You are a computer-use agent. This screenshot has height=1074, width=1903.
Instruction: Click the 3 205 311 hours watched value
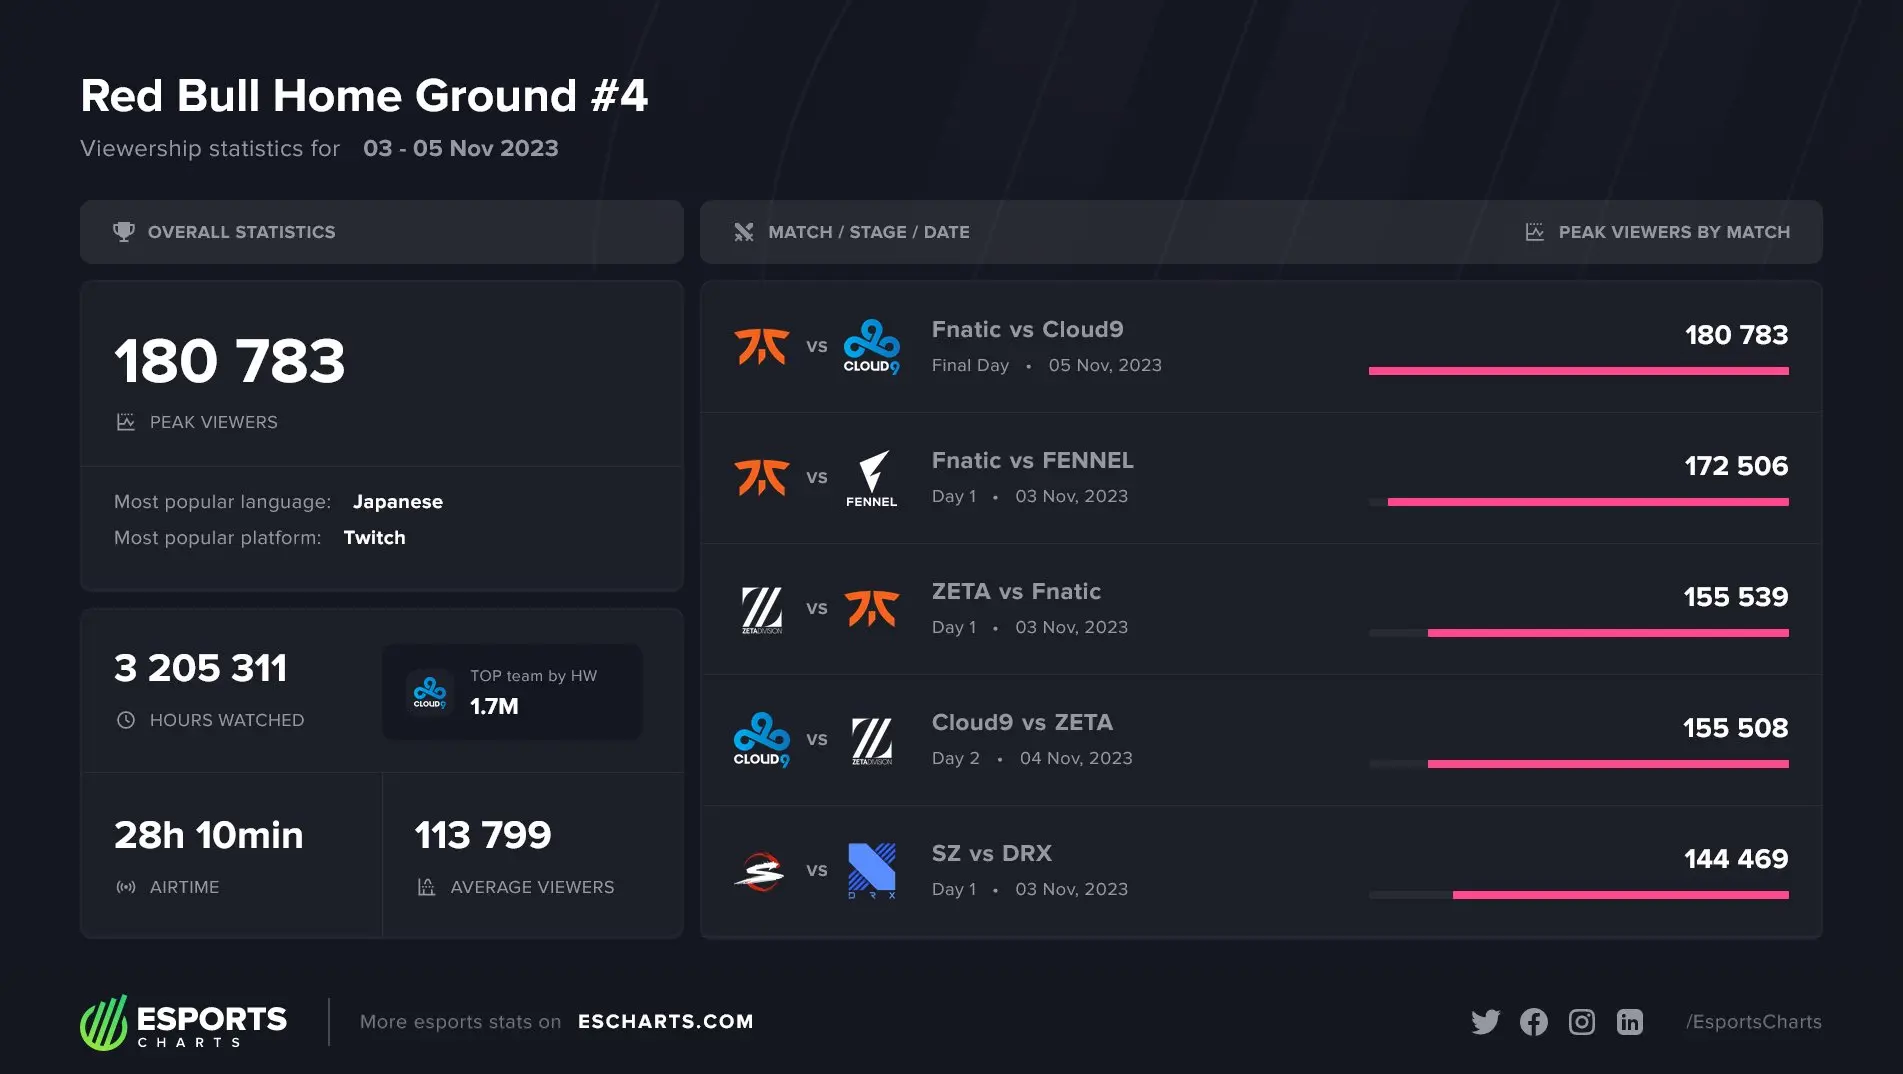201,668
